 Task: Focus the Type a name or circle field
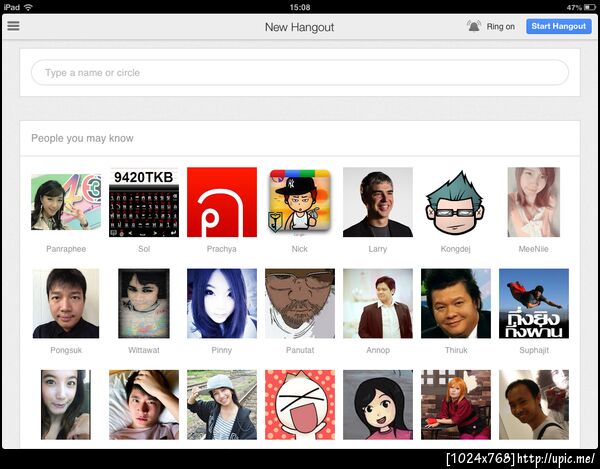(x=300, y=72)
